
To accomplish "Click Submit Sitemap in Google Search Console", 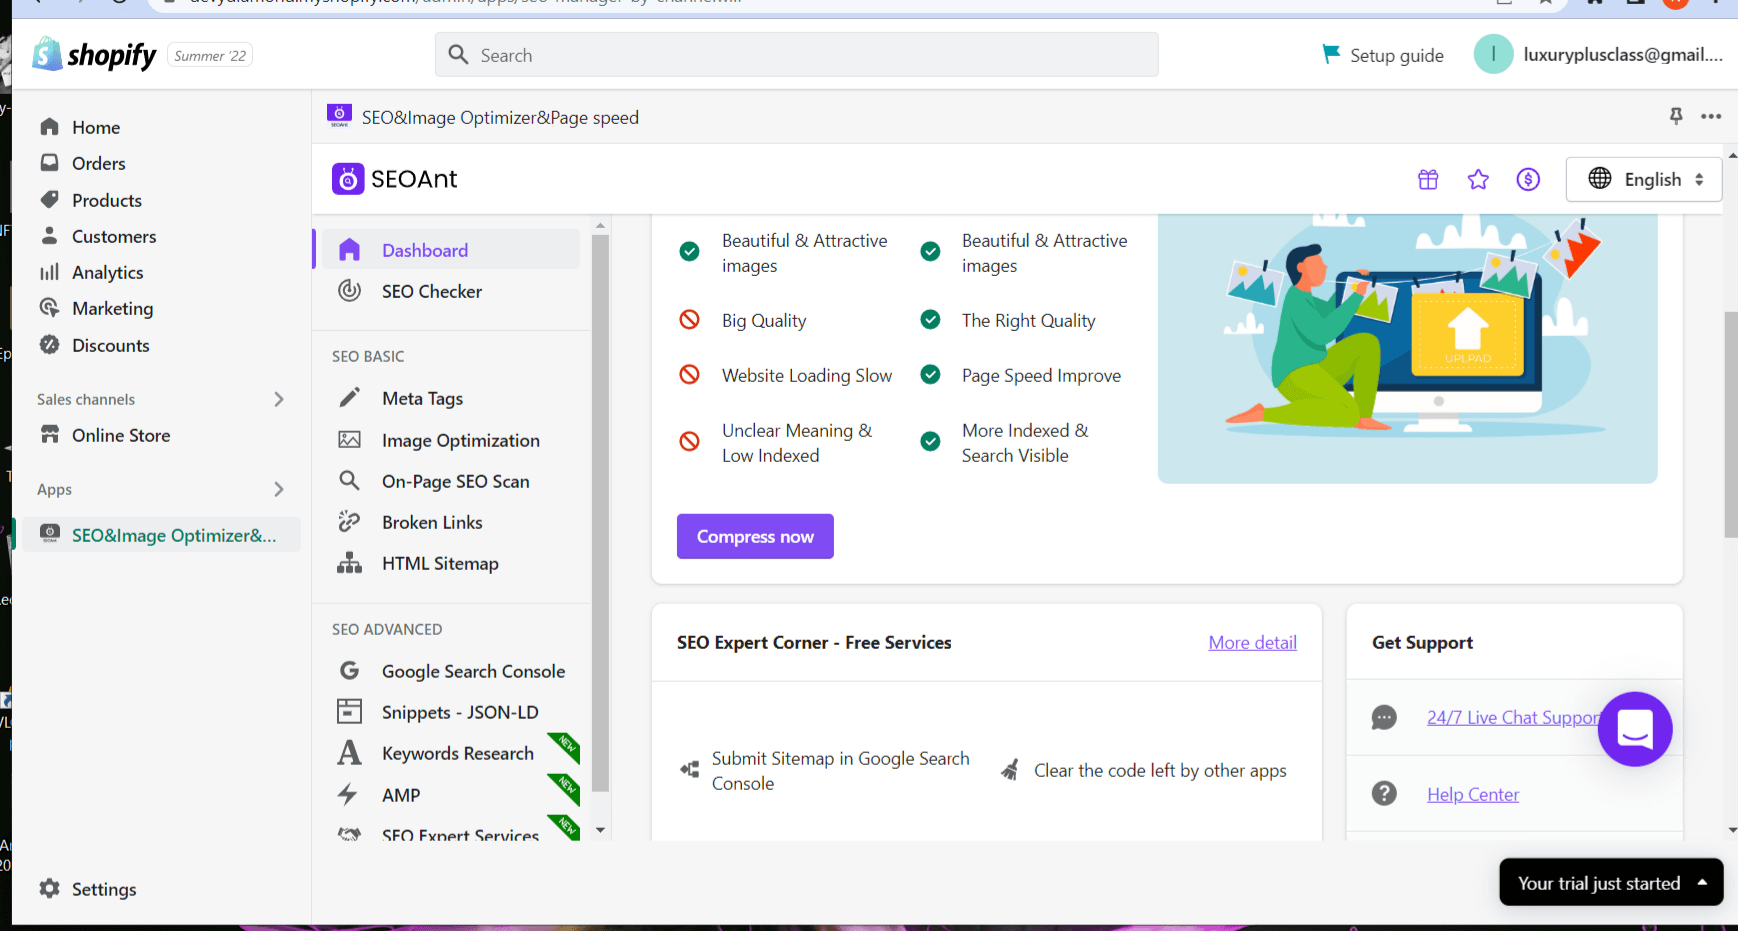I will click(840, 771).
